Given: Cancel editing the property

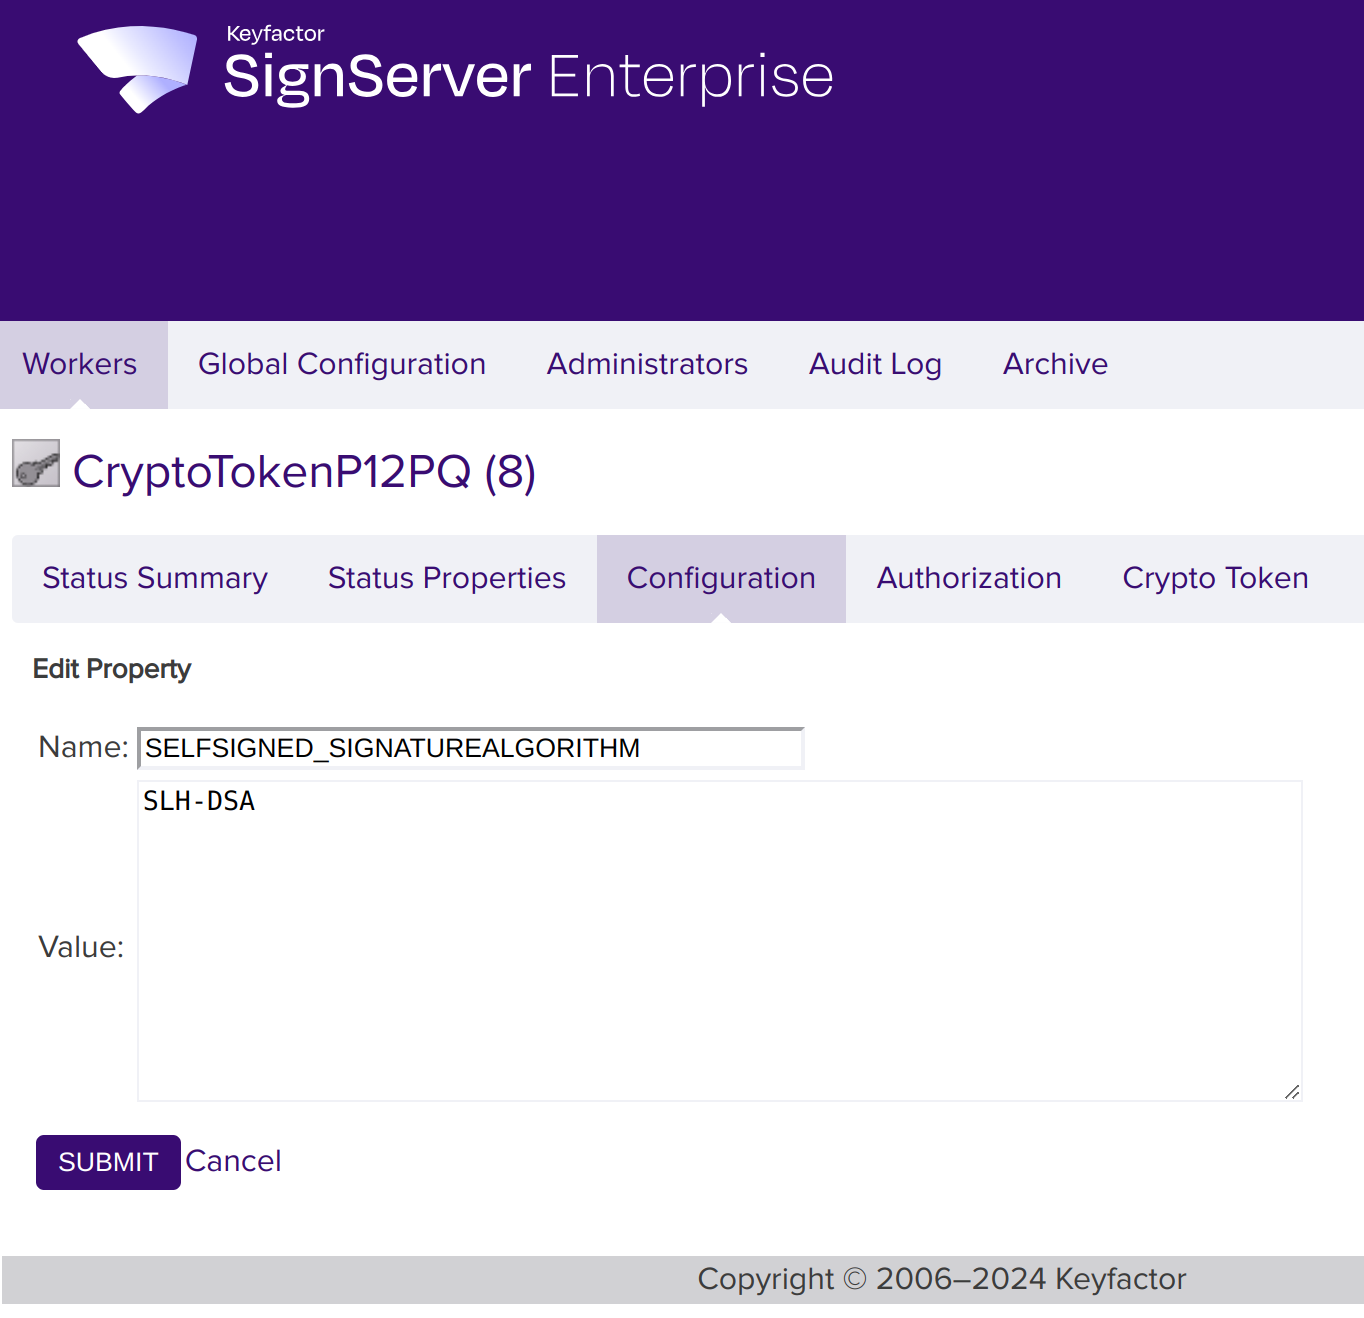Looking at the screenshot, I should pos(233,1161).
